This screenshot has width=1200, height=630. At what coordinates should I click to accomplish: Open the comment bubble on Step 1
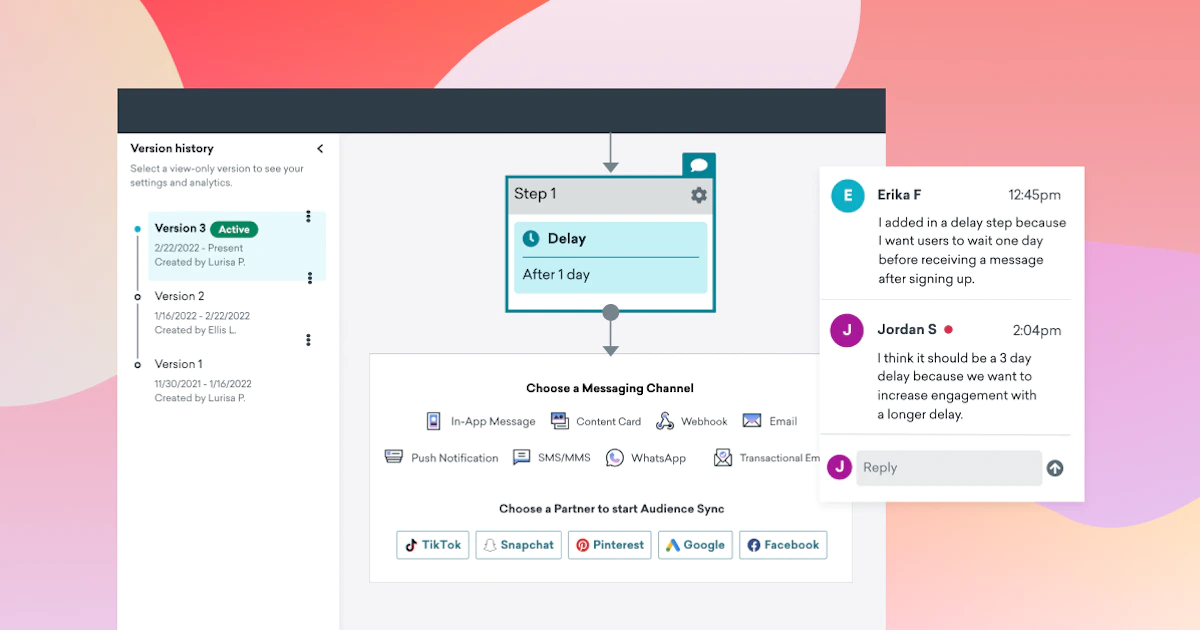(x=699, y=164)
